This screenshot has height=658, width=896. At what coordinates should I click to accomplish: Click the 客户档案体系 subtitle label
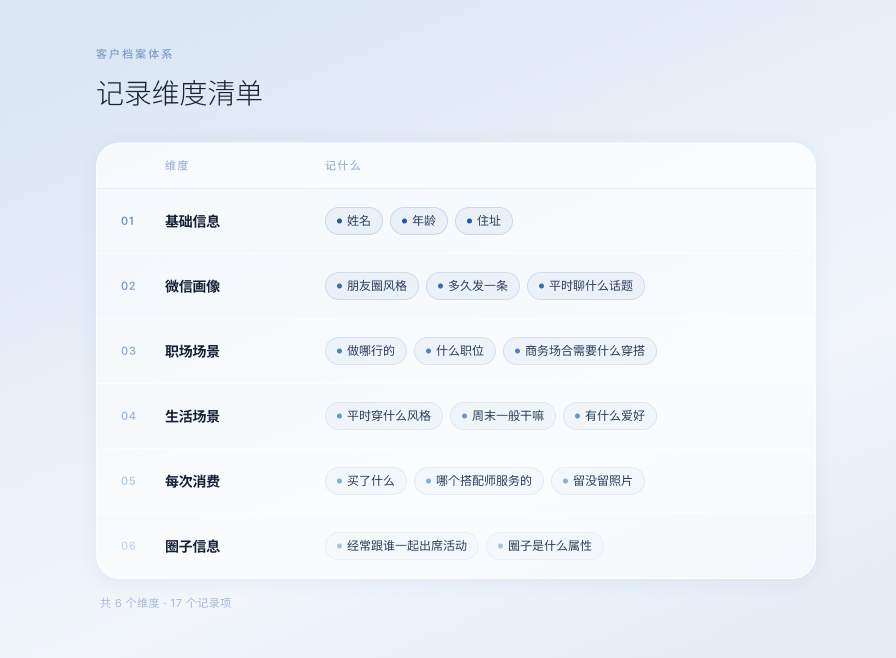pyautogui.click(x=134, y=54)
